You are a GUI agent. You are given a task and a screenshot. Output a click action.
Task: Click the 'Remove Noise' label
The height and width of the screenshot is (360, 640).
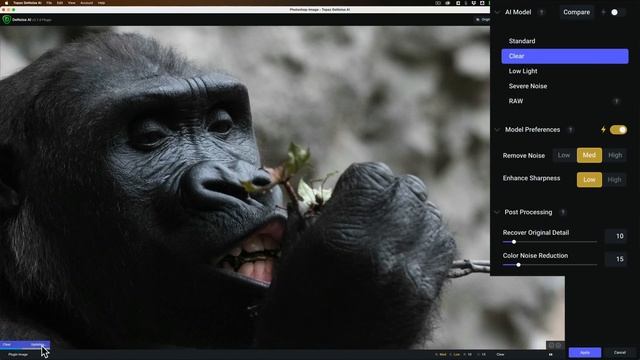pos(524,156)
